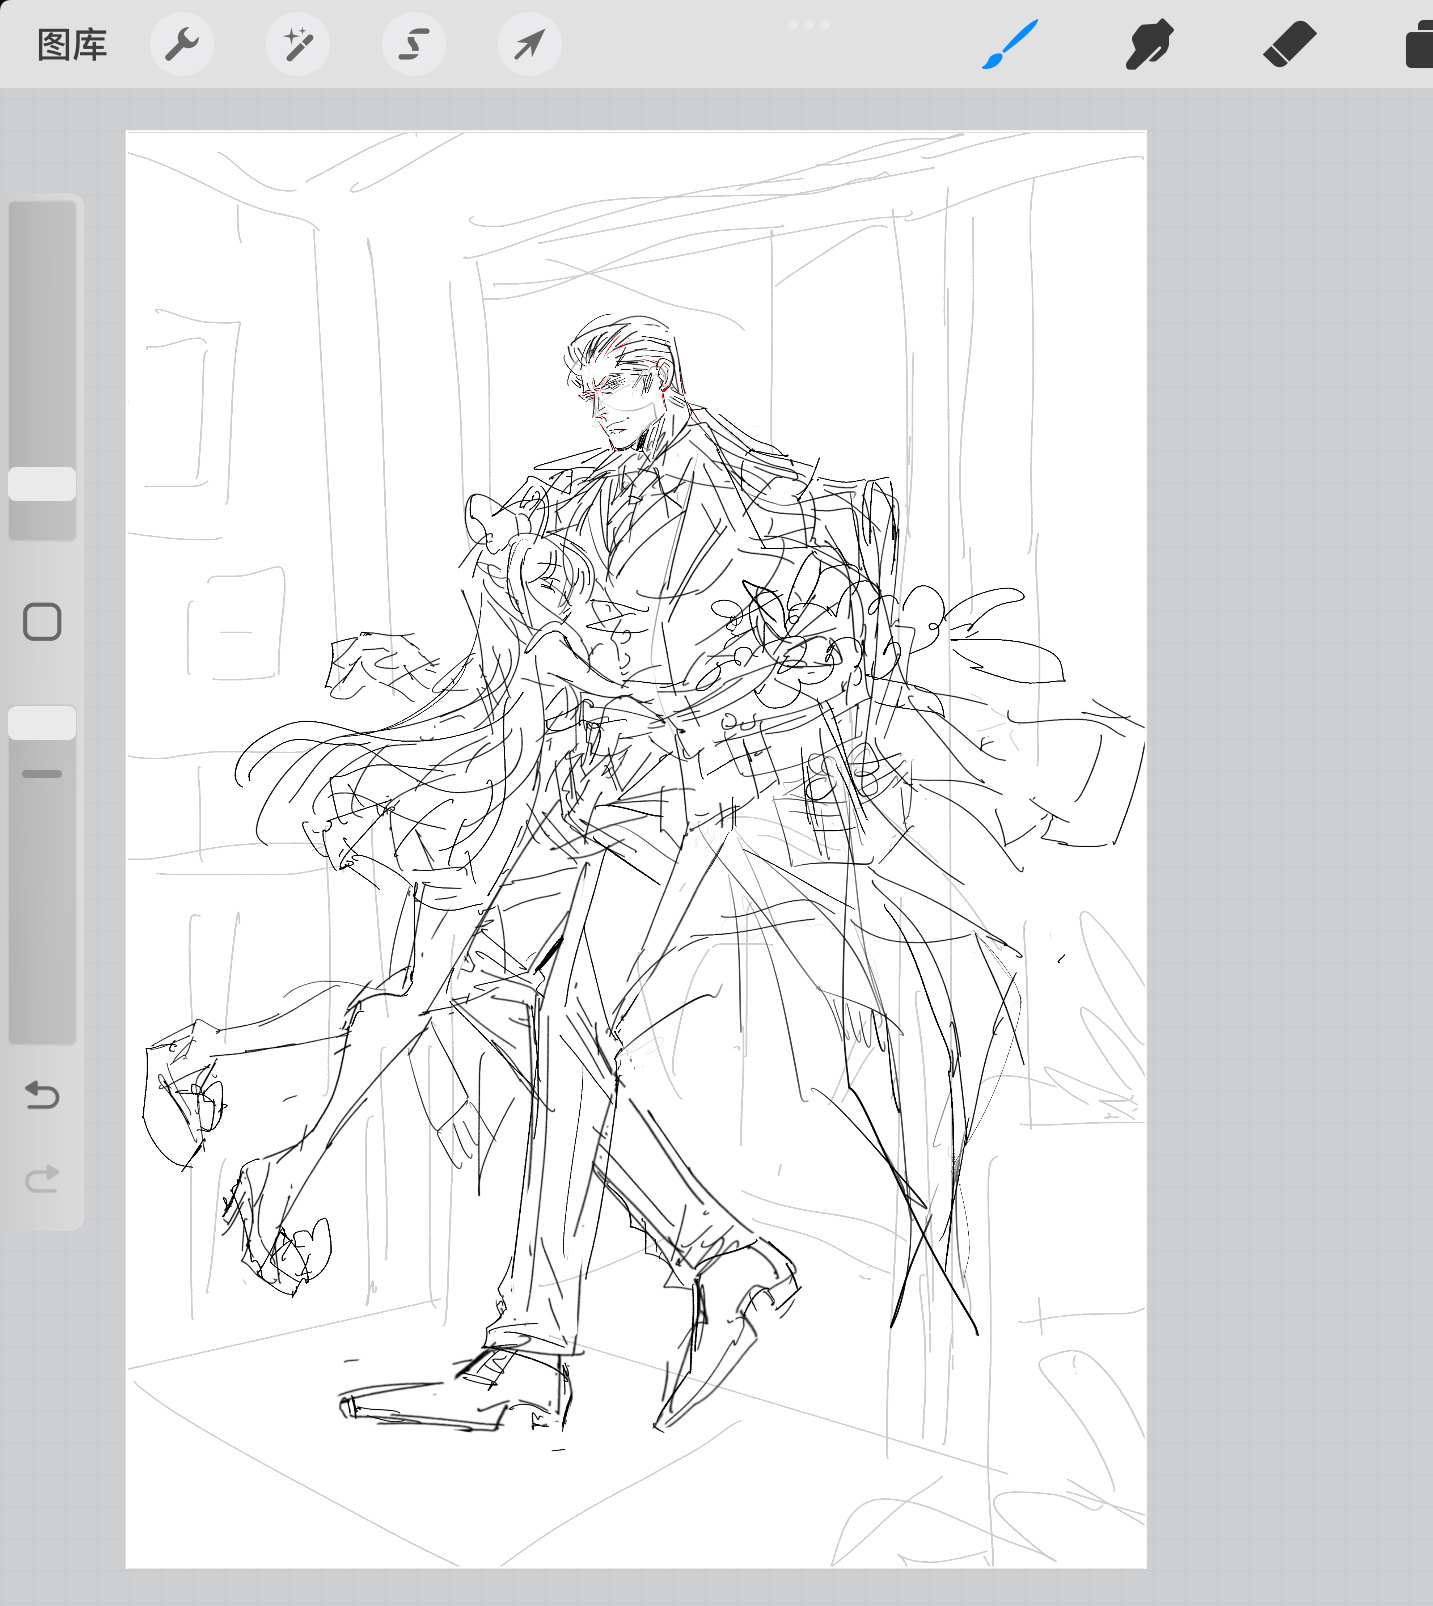Tap the three-dot handle at top center
This screenshot has height=1606, width=1433.
[808, 25]
